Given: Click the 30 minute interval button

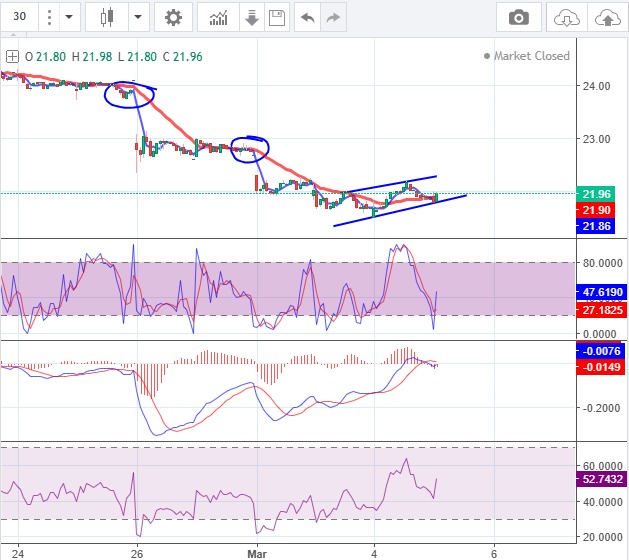Looking at the screenshot, I should click(x=19, y=17).
